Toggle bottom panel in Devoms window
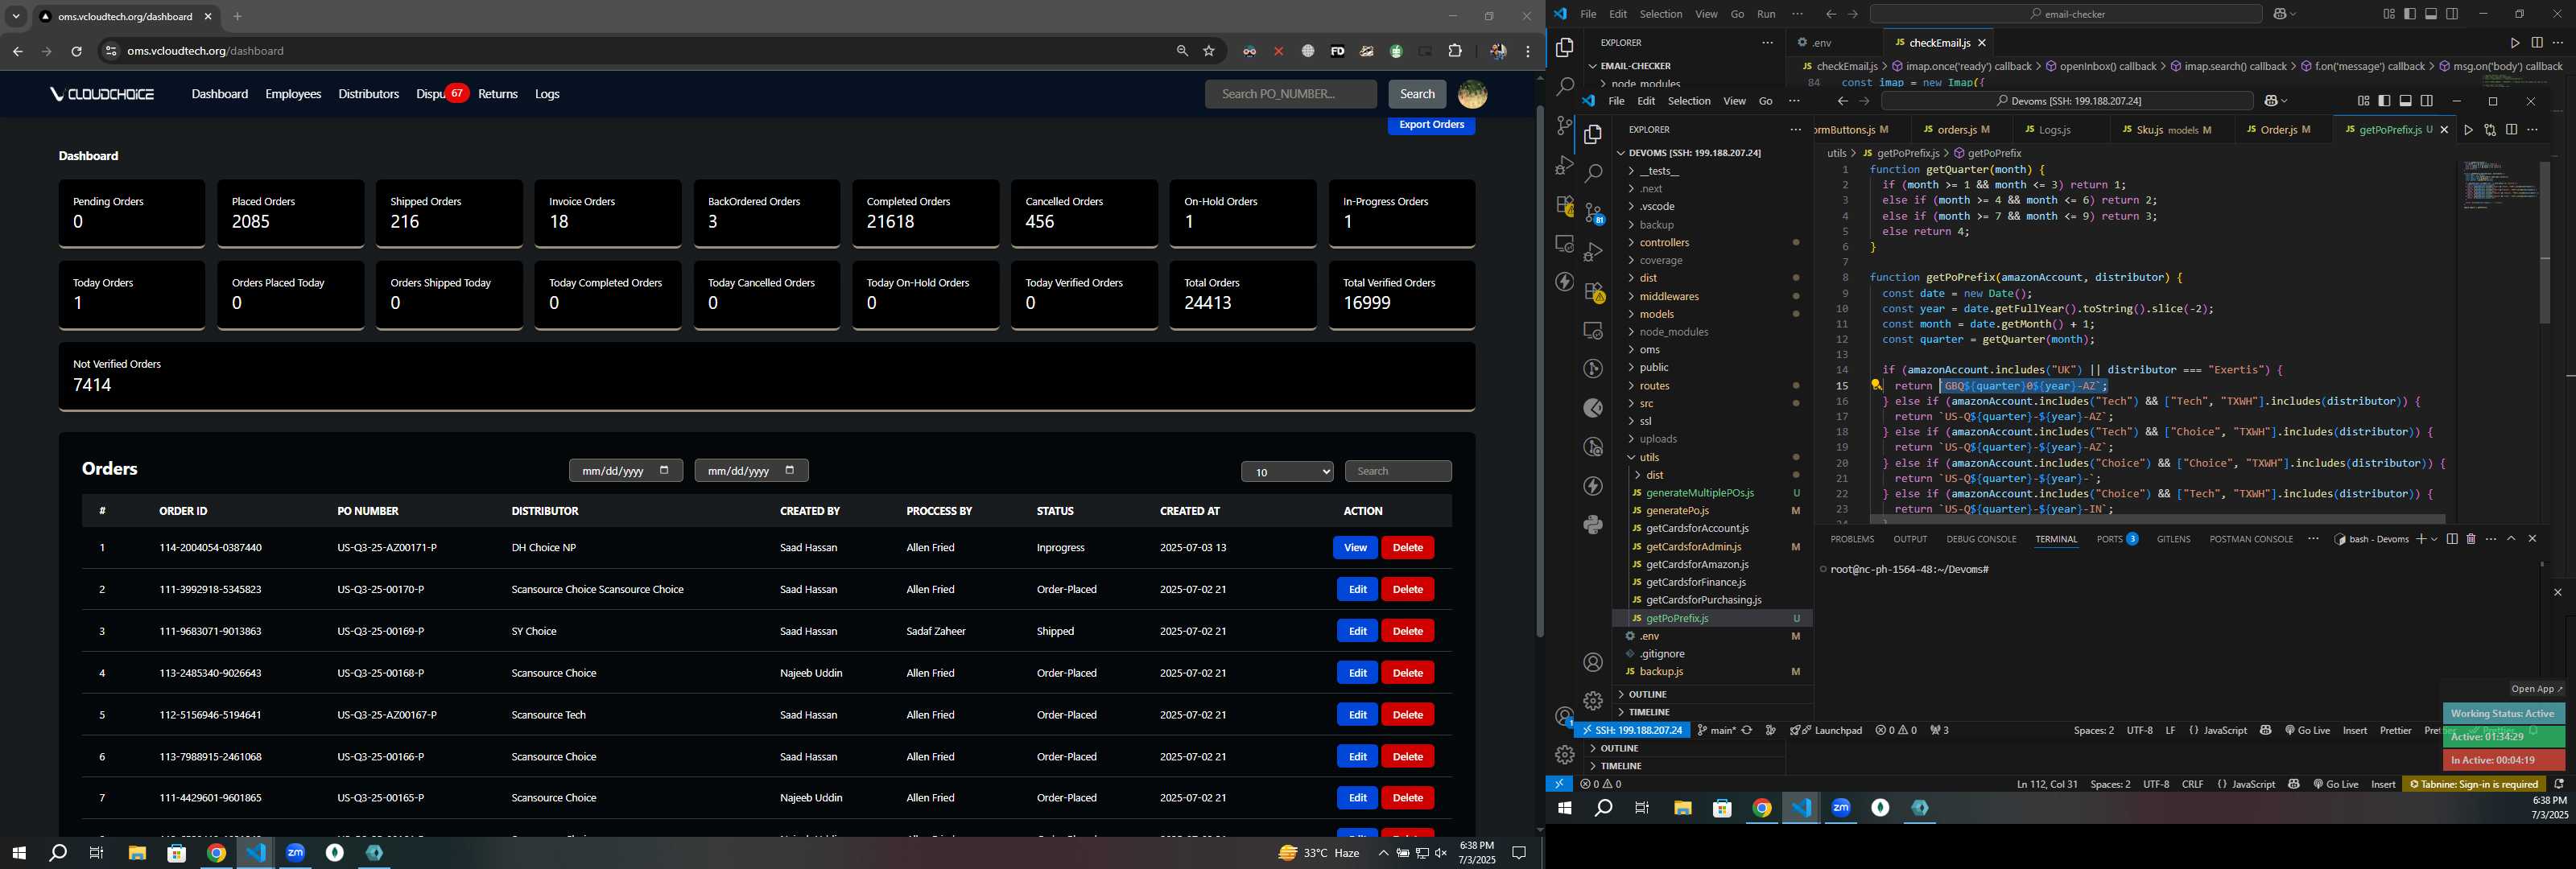Image resolution: width=2576 pixels, height=869 pixels. pos(2405,101)
